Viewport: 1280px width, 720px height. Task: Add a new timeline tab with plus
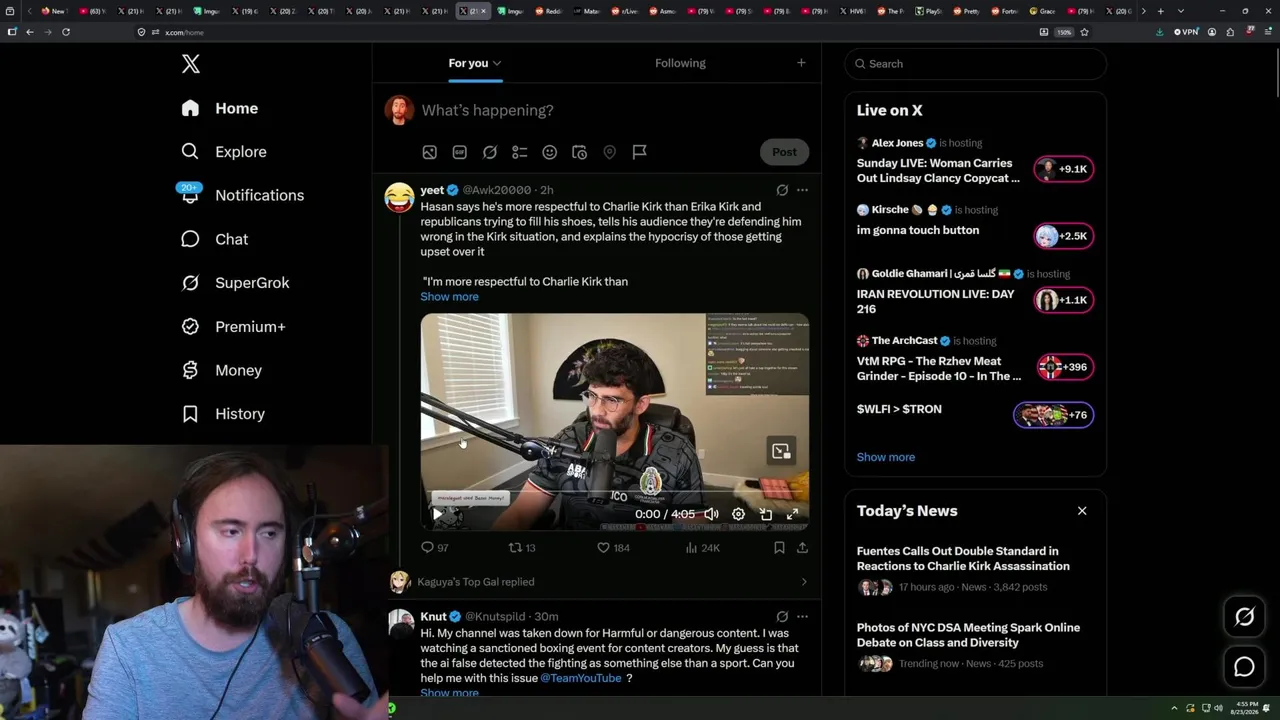coord(801,63)
